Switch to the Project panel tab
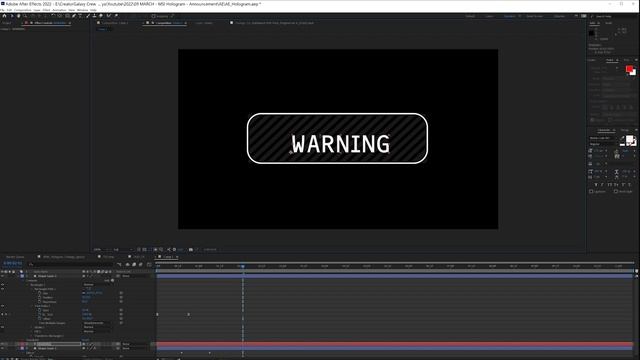Image resolution: width=640 pixels, height=360 pixels. [x=7, y=23]
